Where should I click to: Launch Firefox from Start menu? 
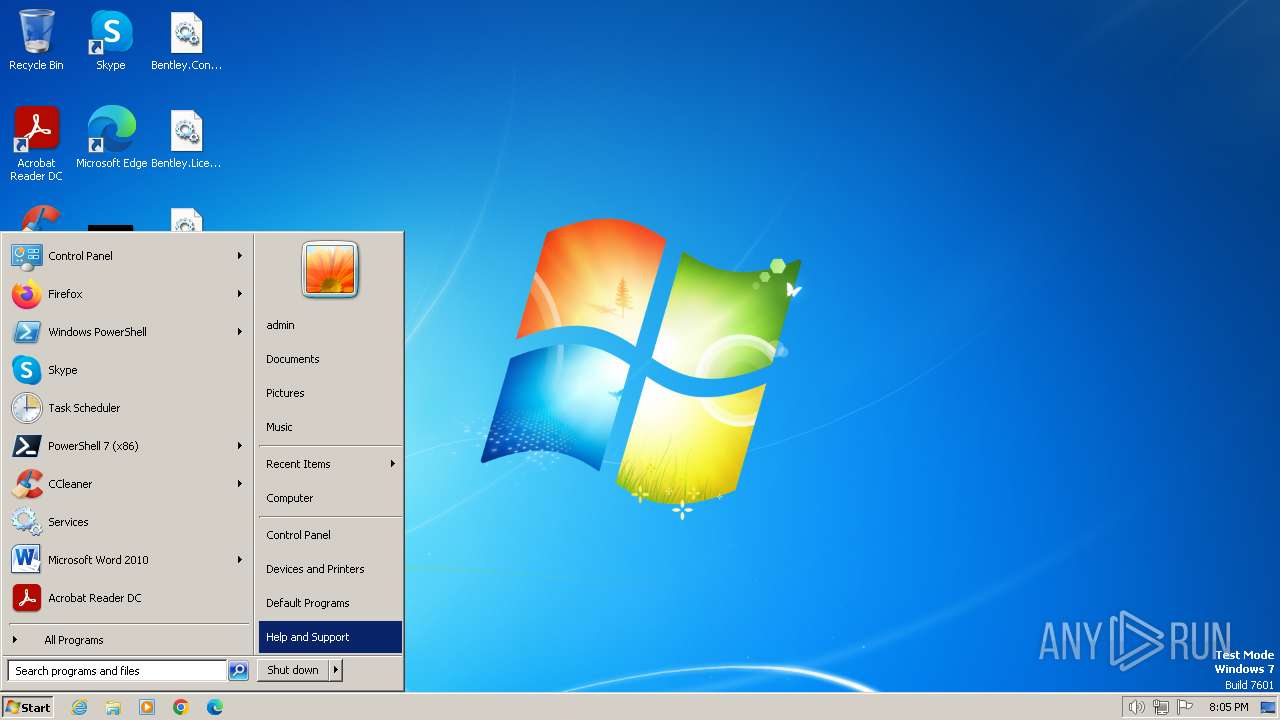coord(128,294)
